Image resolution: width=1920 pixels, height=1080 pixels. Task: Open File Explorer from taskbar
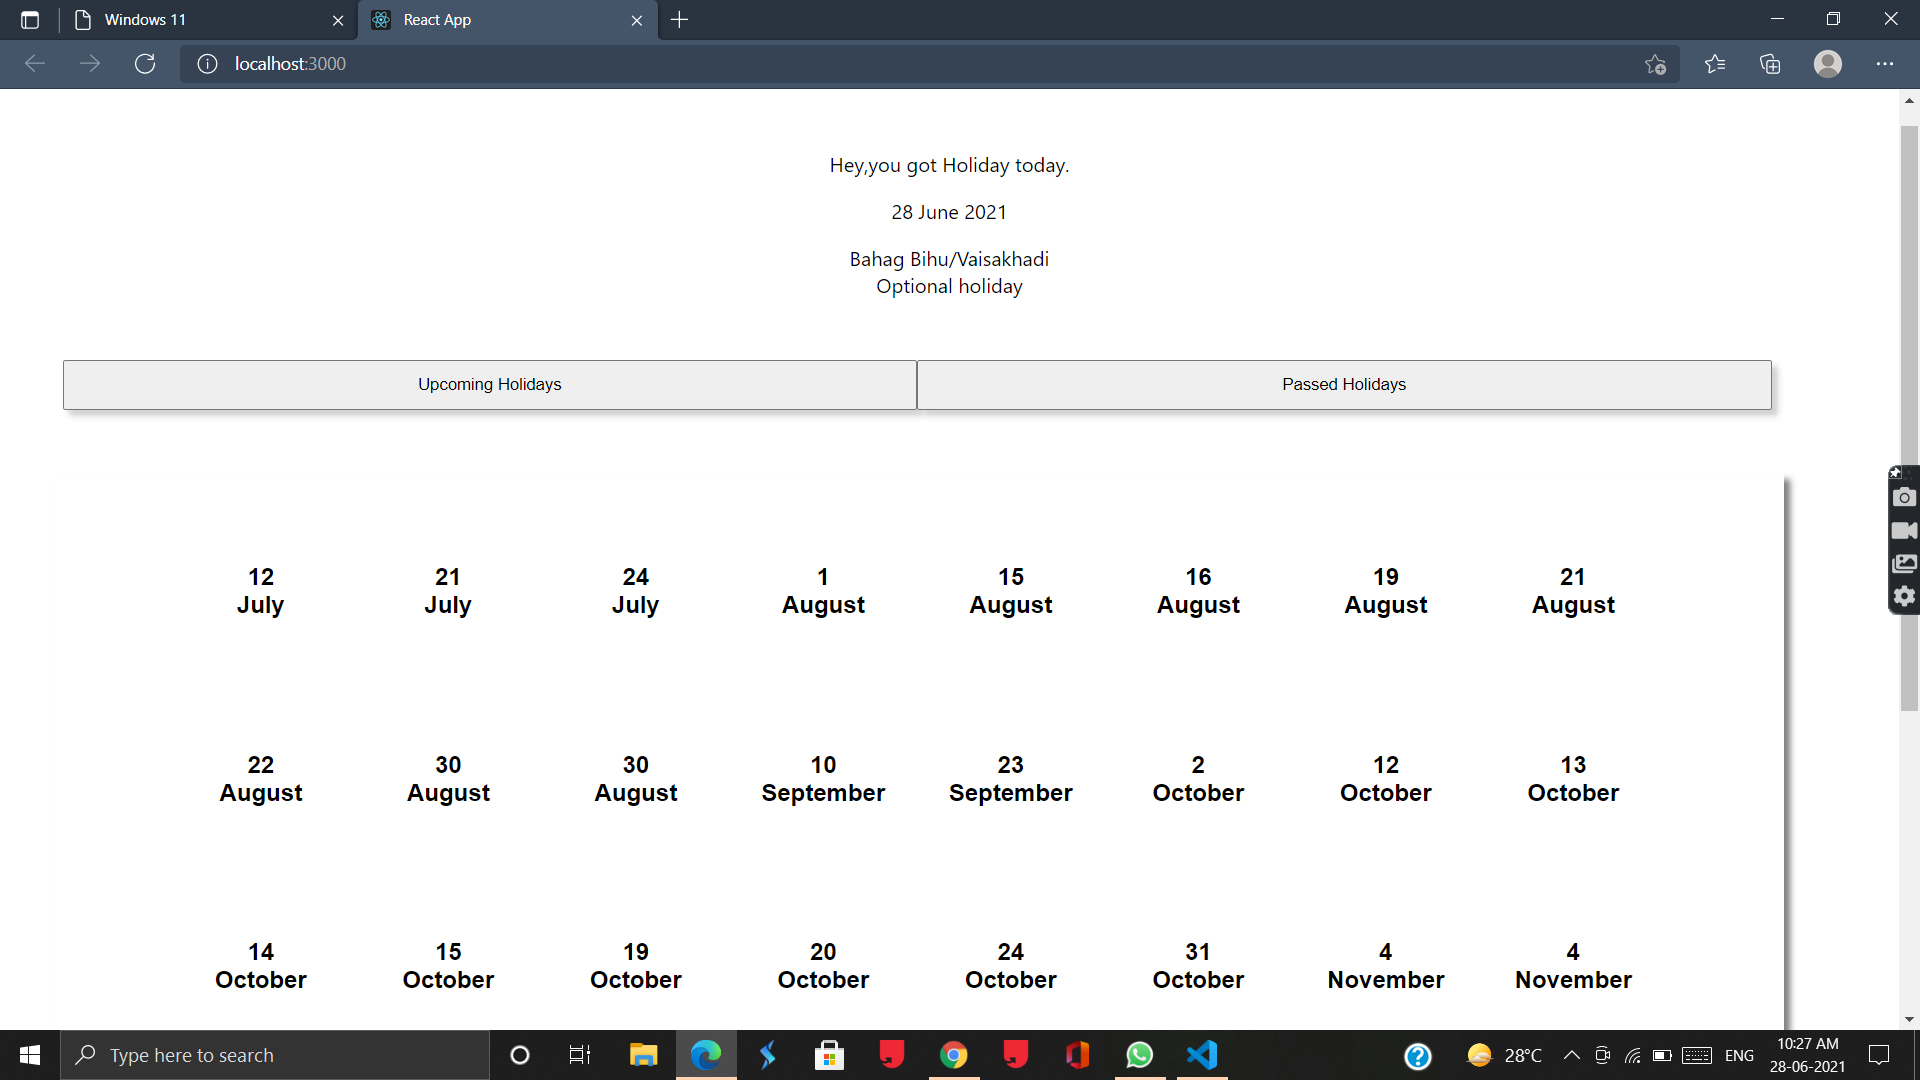tap(643, 1055)
